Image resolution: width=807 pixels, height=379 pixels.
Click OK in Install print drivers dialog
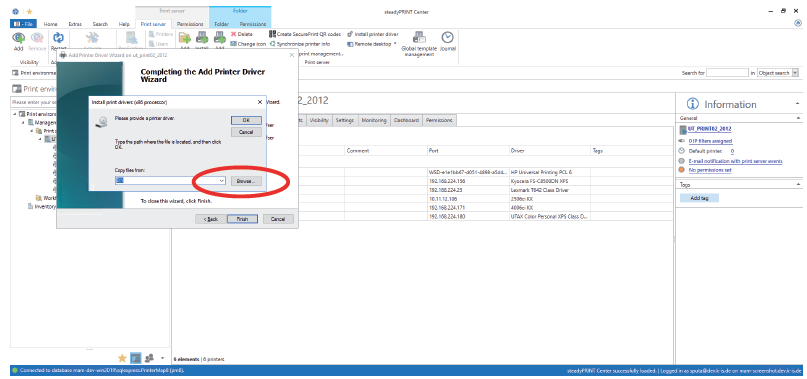[x=246, y=119]
